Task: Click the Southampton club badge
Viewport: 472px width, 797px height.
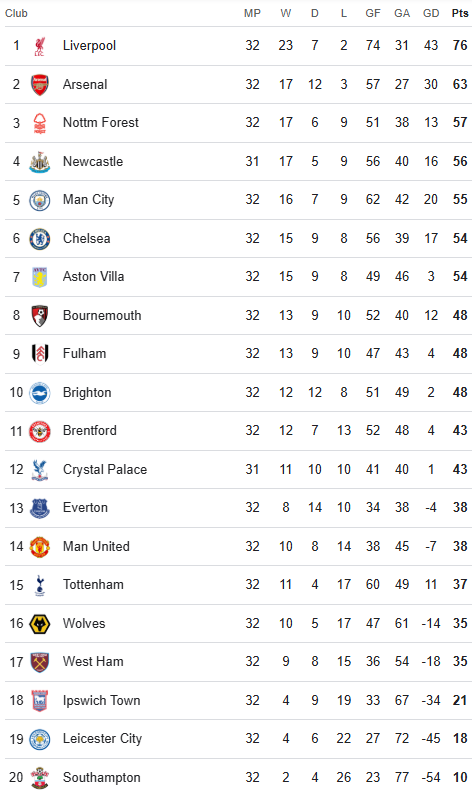Action: coord(40,778)
